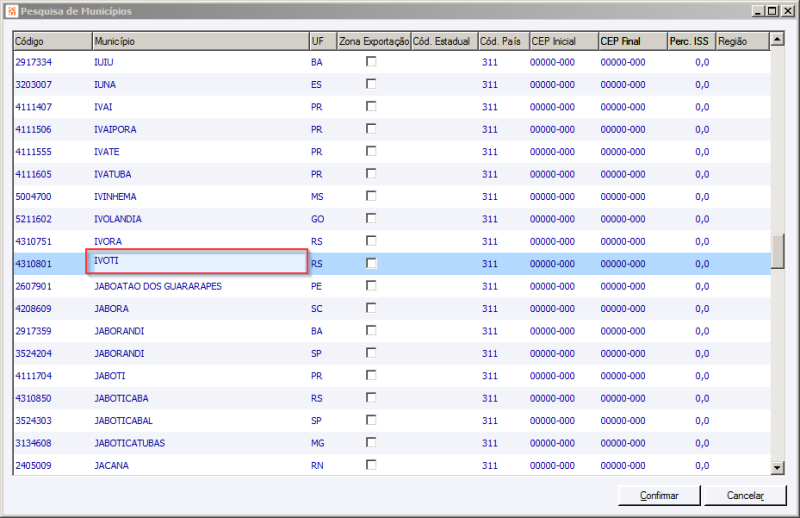Click code 2405009 cell
Screen dimensions: 800x518
pyautogui.click(x=34, y=465)
